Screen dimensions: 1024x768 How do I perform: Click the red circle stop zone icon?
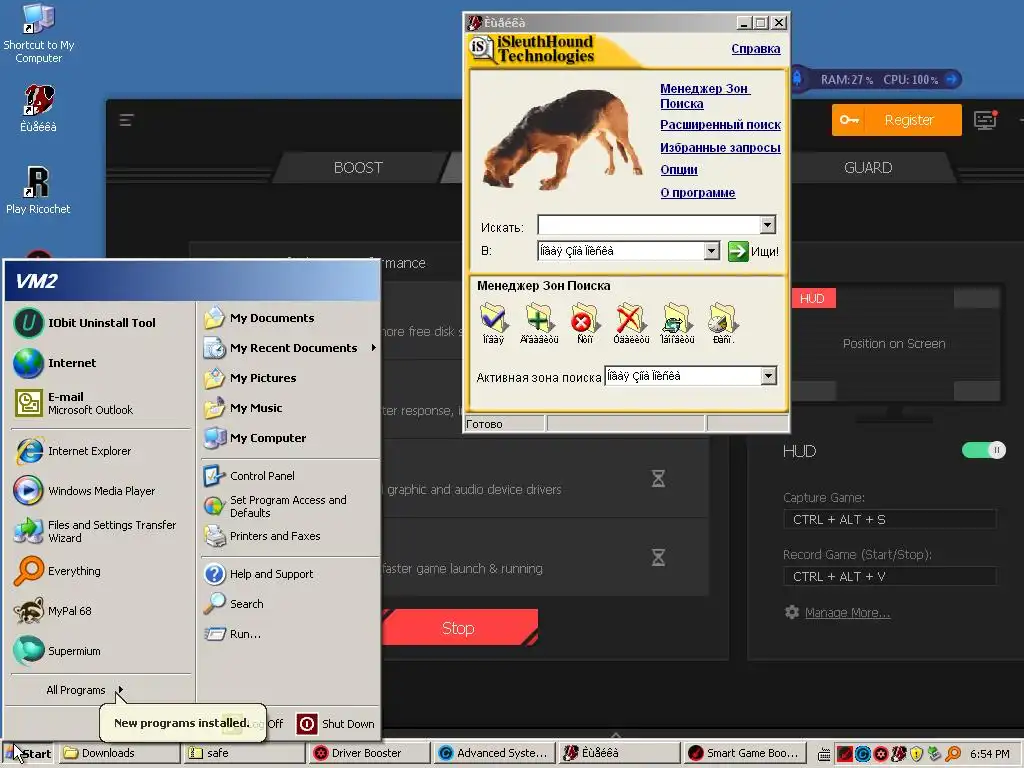584,324
